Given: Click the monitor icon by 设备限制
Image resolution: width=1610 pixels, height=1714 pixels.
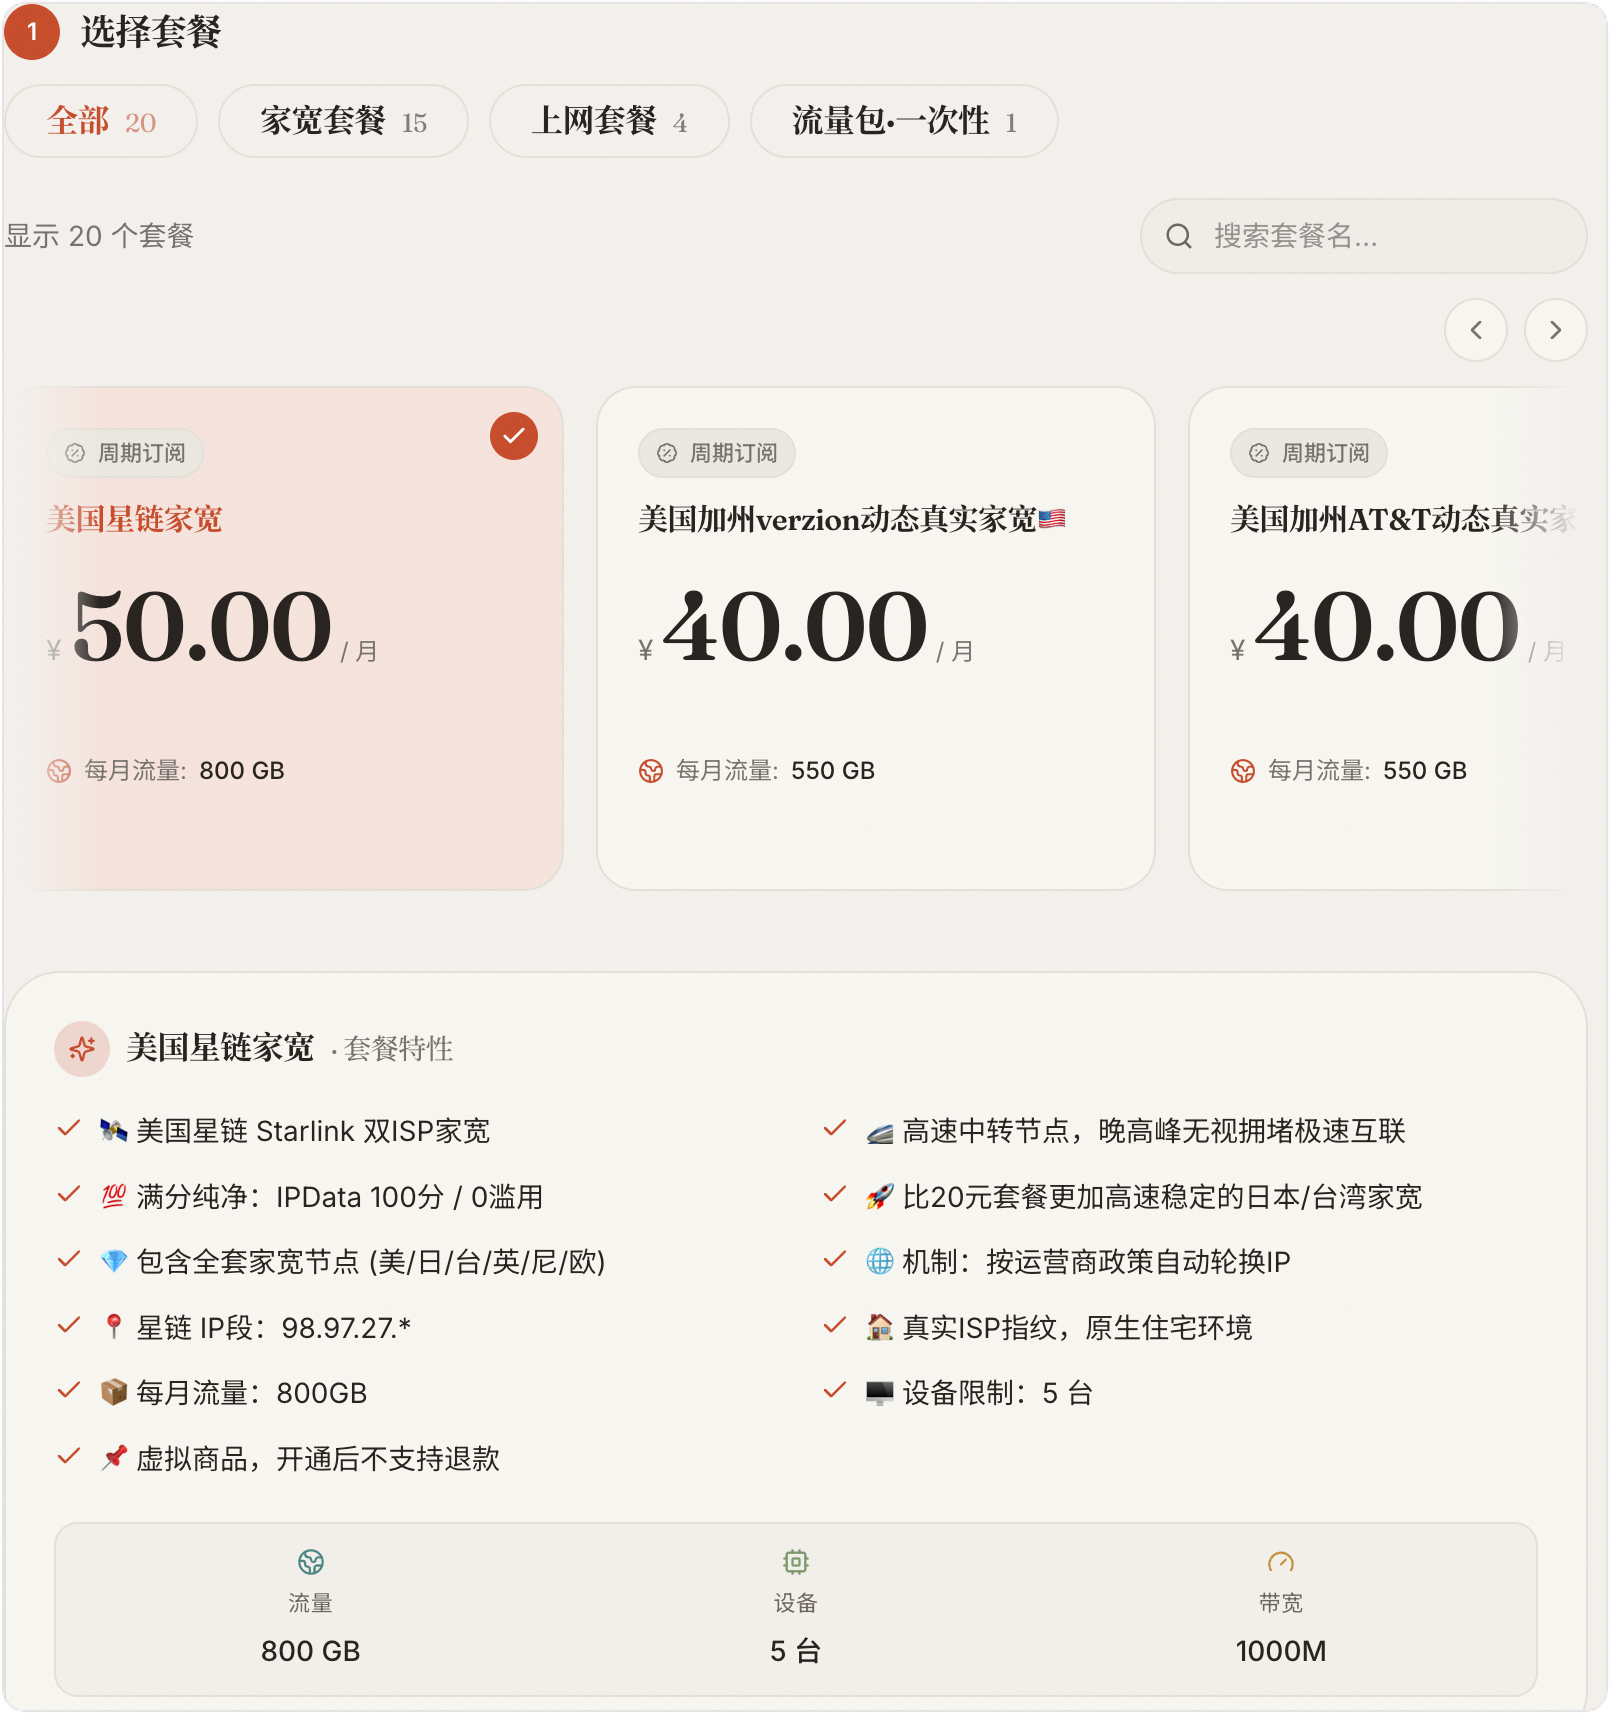Looking at the screenshot, I should pos(880,1393).
